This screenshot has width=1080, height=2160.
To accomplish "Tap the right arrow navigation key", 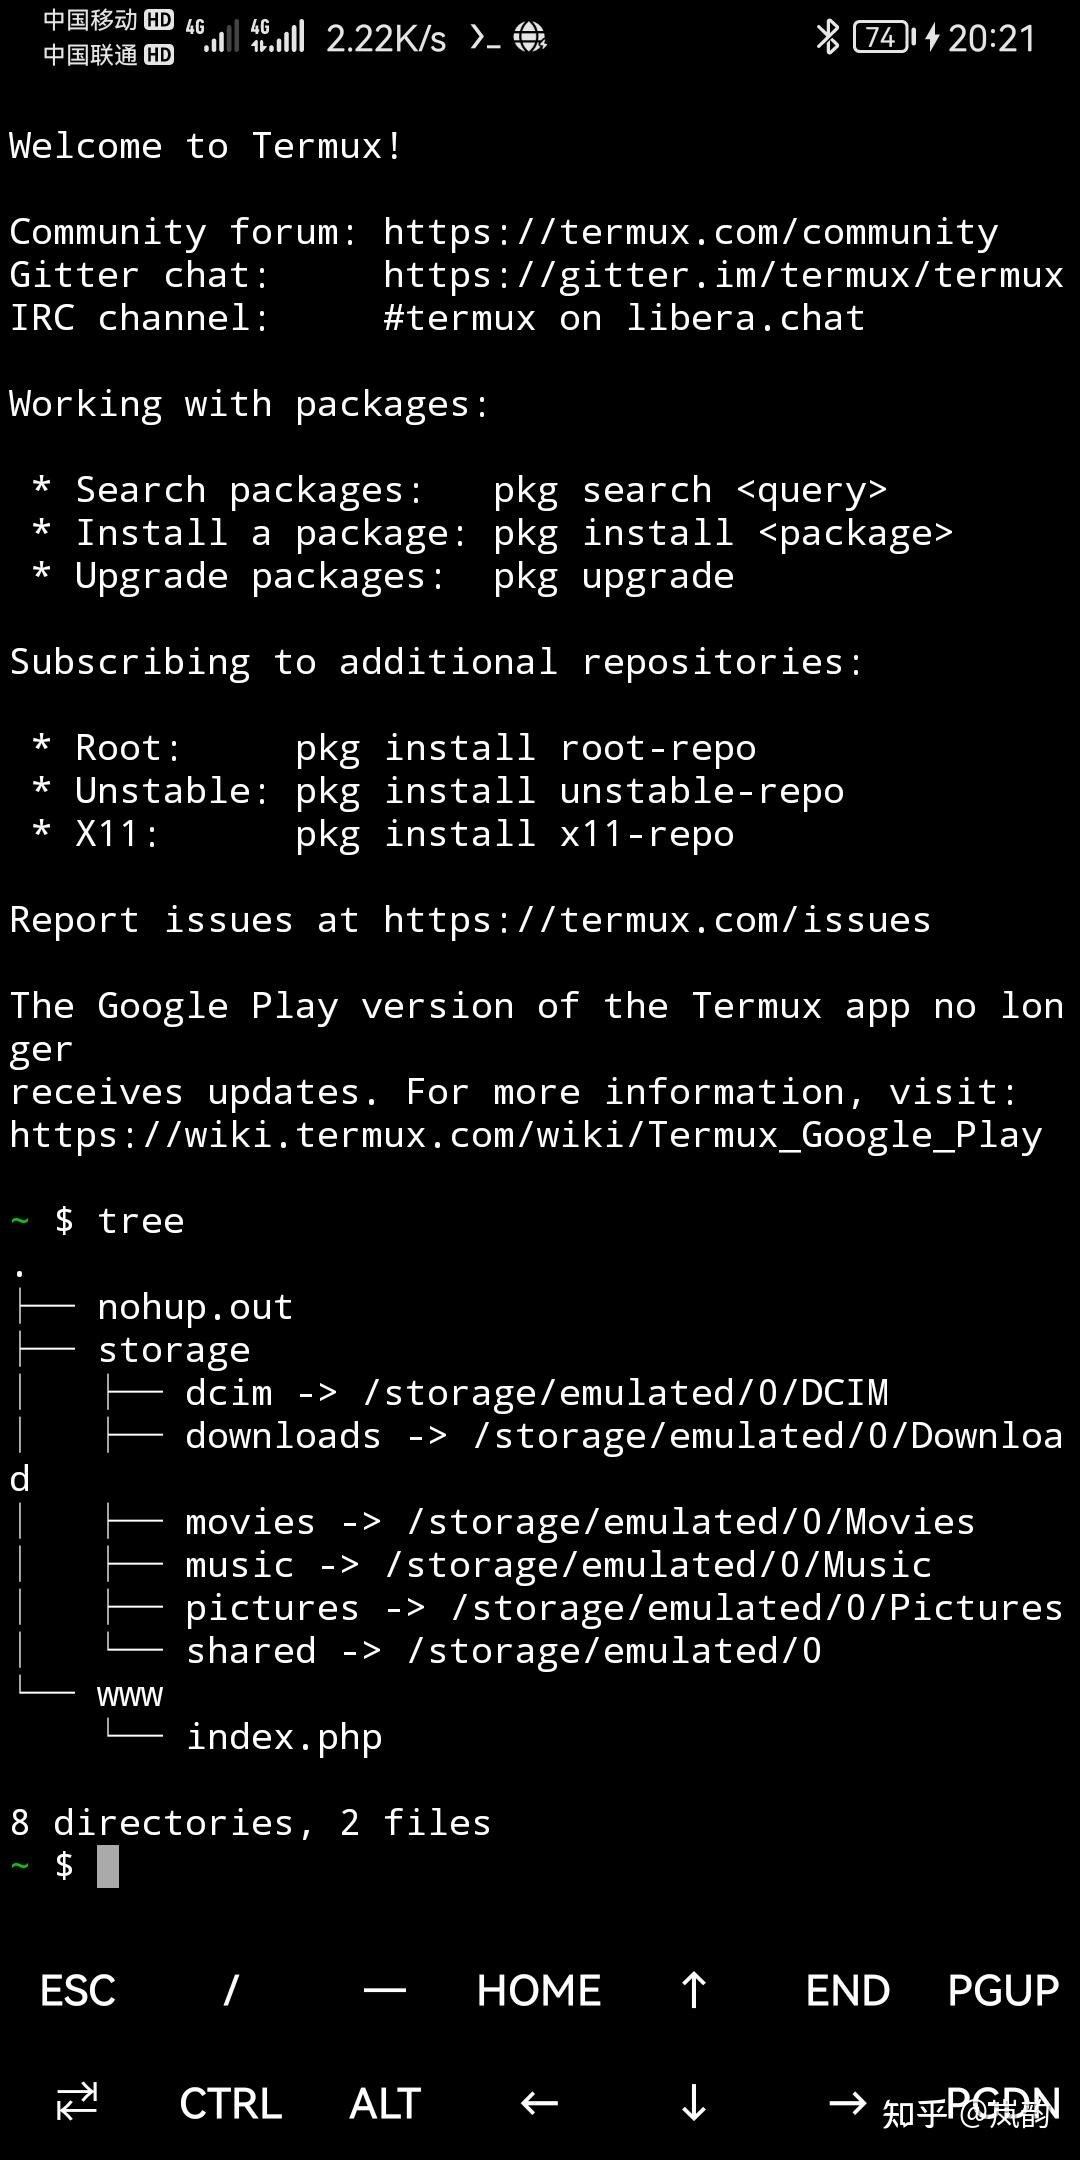I will 849,2103.
